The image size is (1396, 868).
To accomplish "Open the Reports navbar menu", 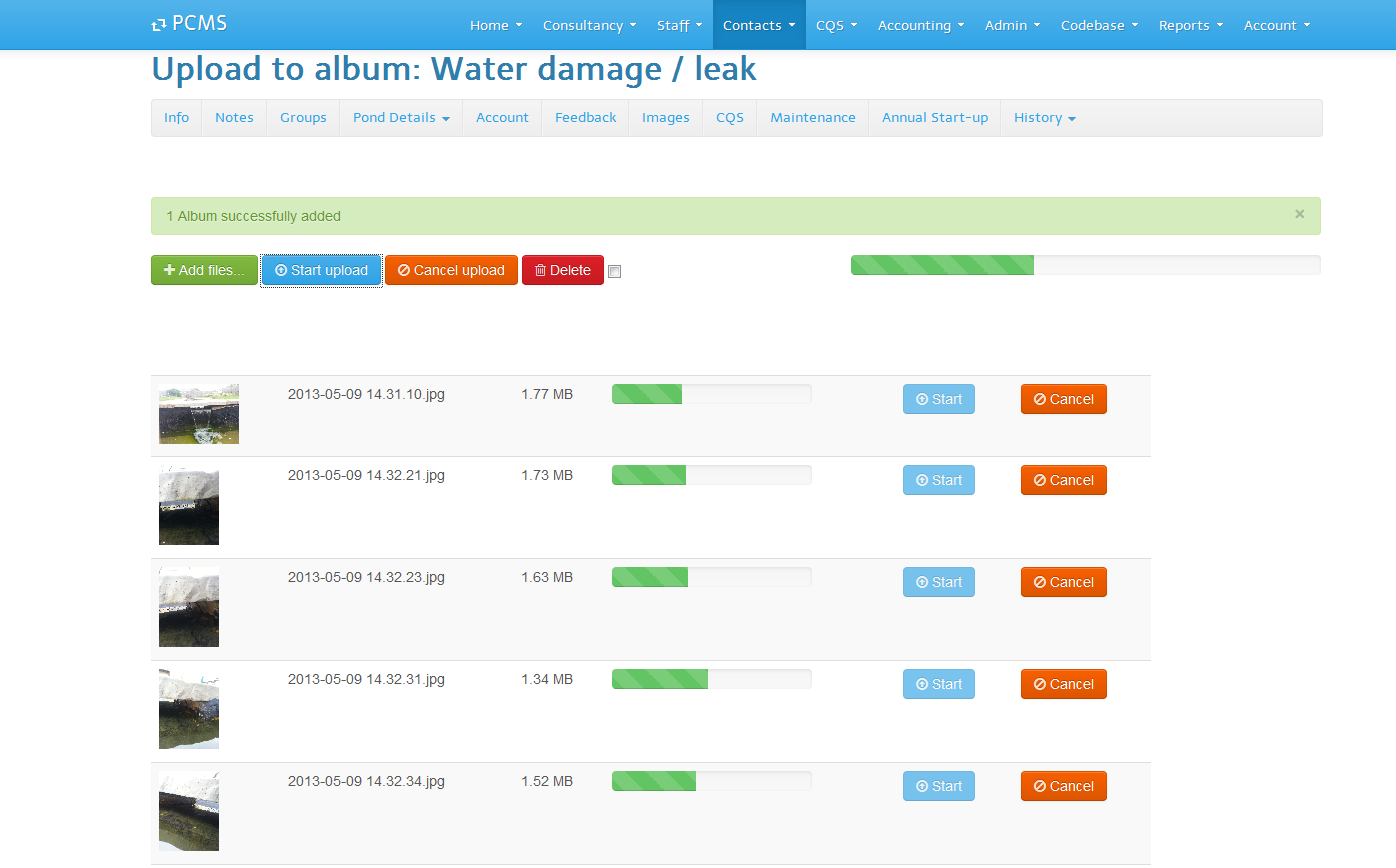I will coord(1190,25).
